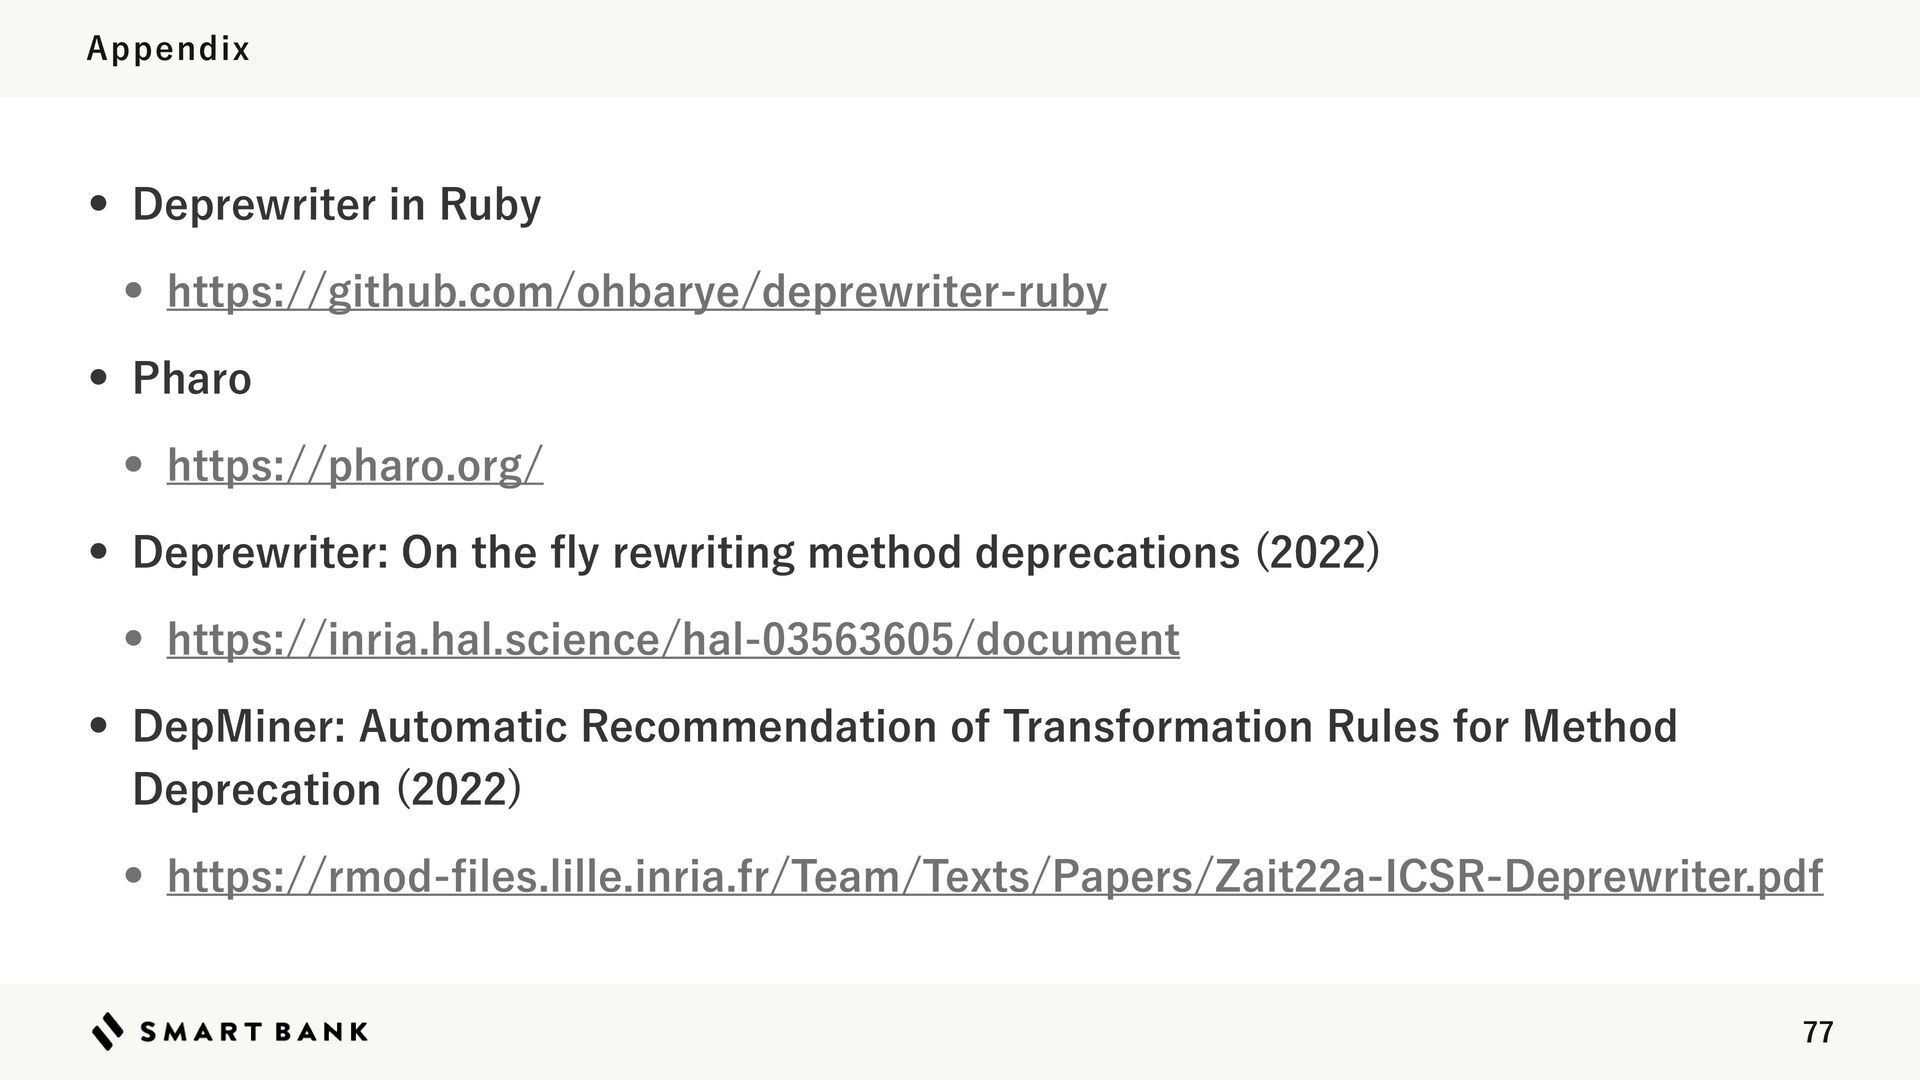Click the bullet dot before the pharo.org link
Image resolution: width=1920 pixels, height=1080 pixels.
tap(135, 465)
